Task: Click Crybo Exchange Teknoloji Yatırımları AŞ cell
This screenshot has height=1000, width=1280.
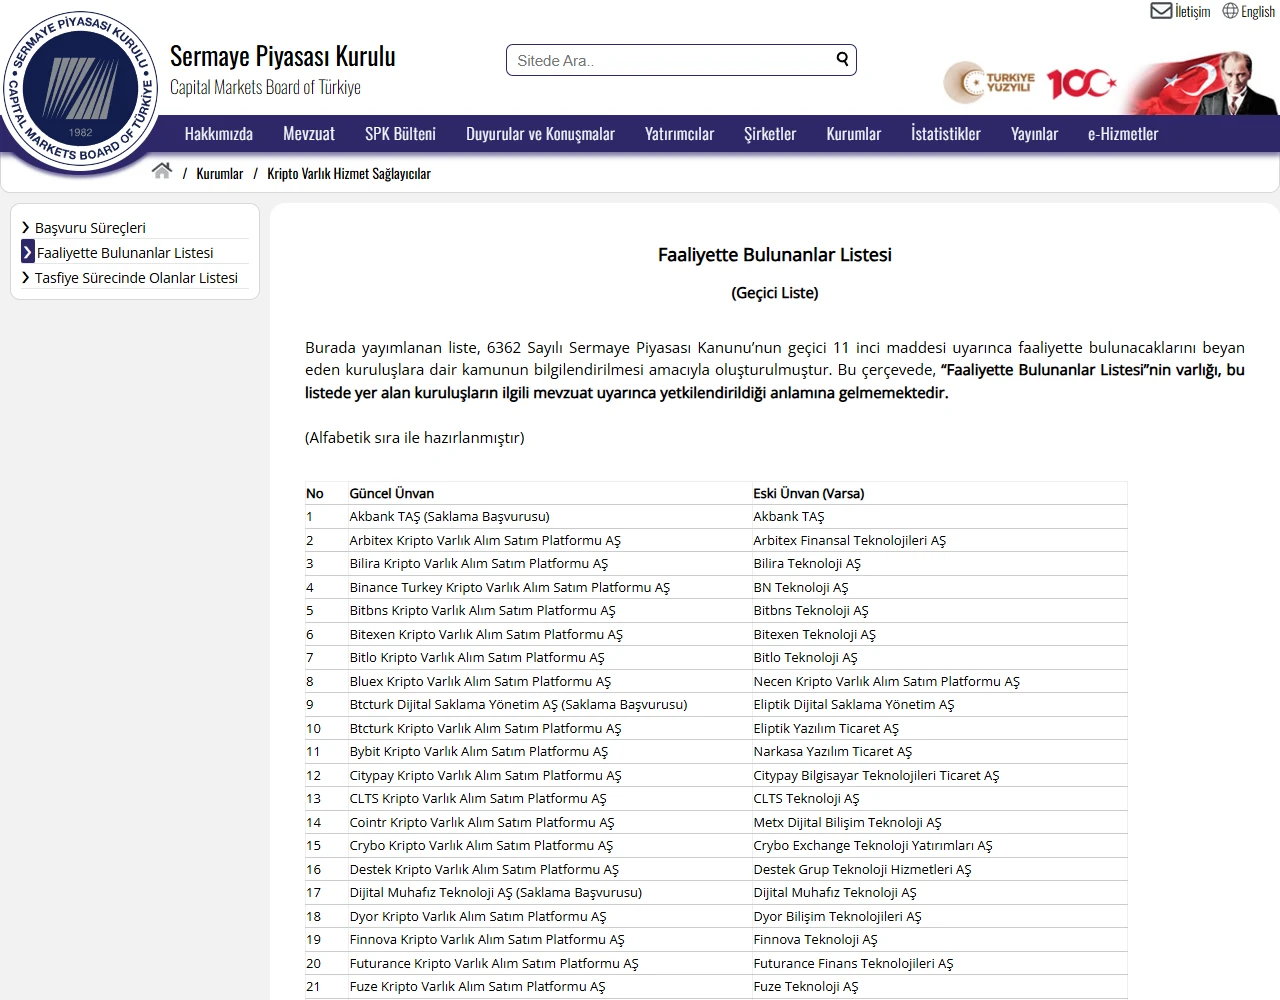Action: pos(873,846)
